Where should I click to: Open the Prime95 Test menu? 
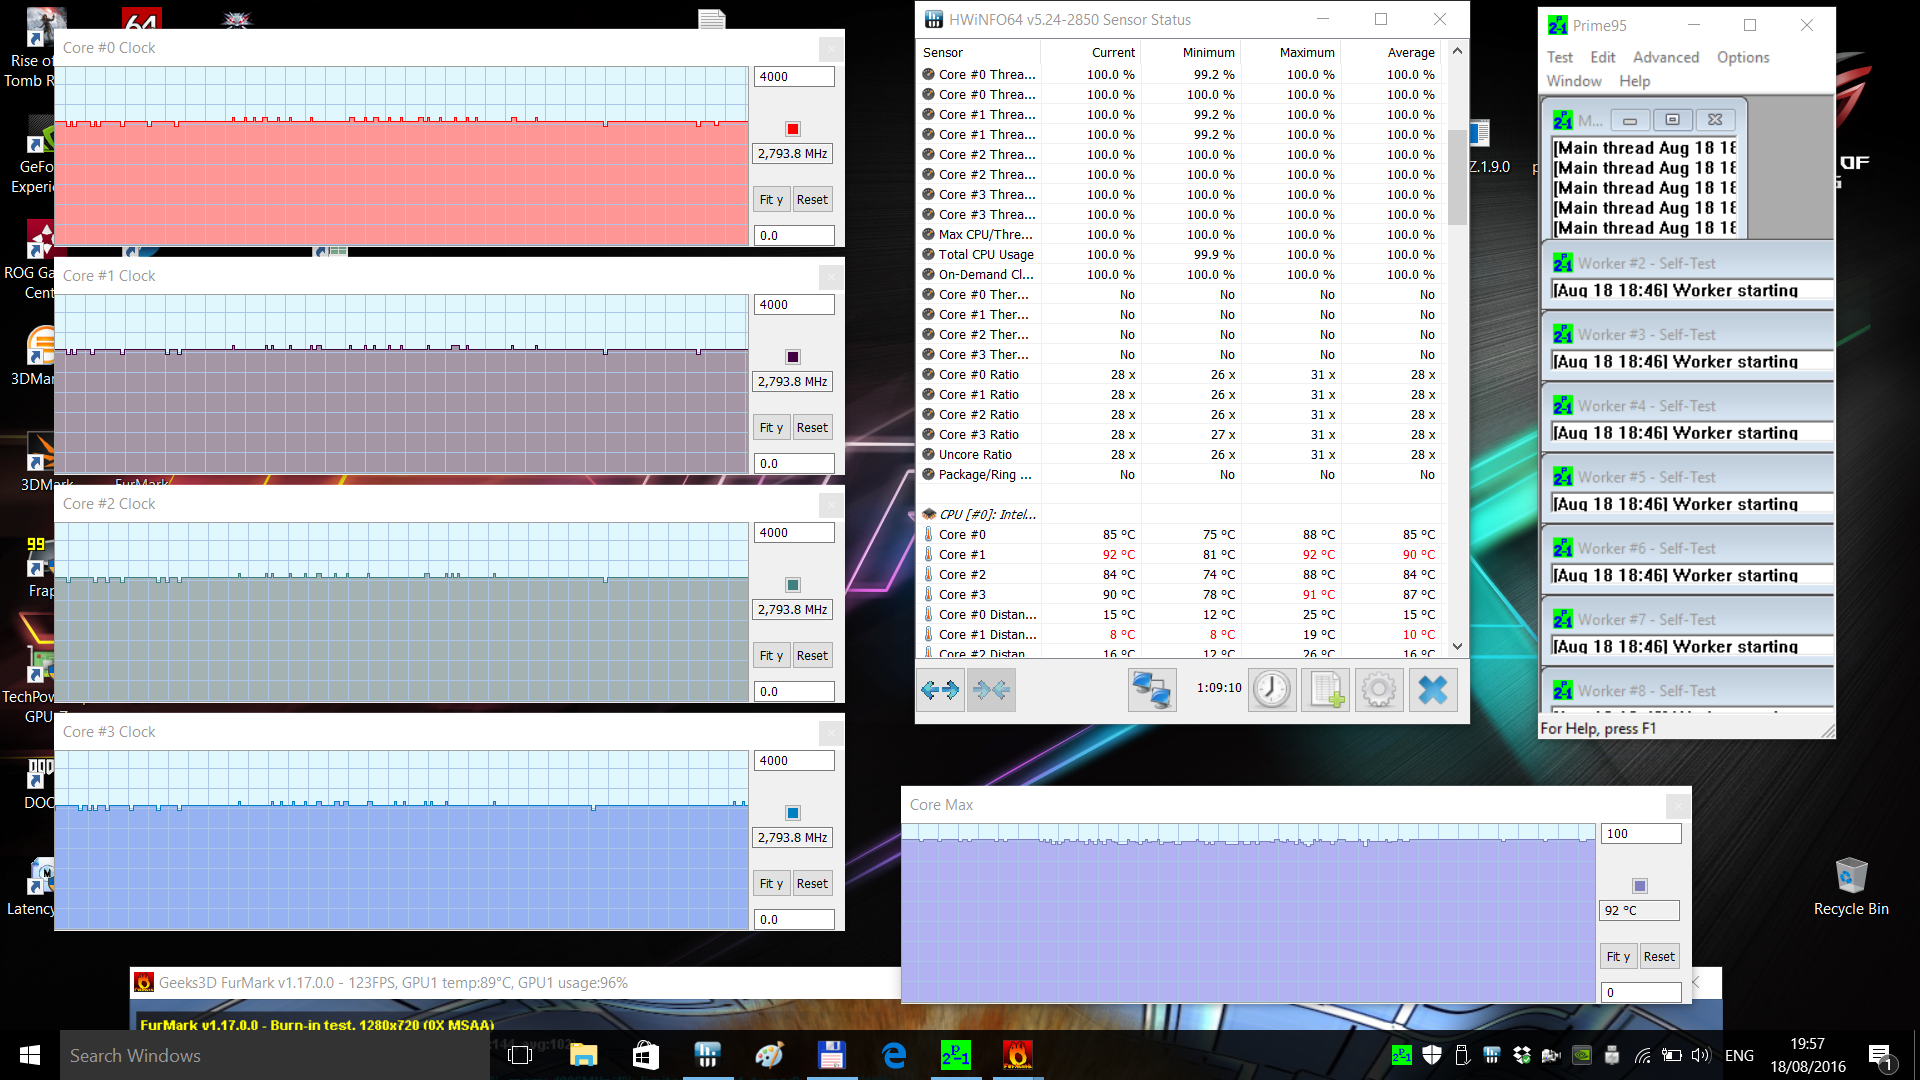point(1559,57)
